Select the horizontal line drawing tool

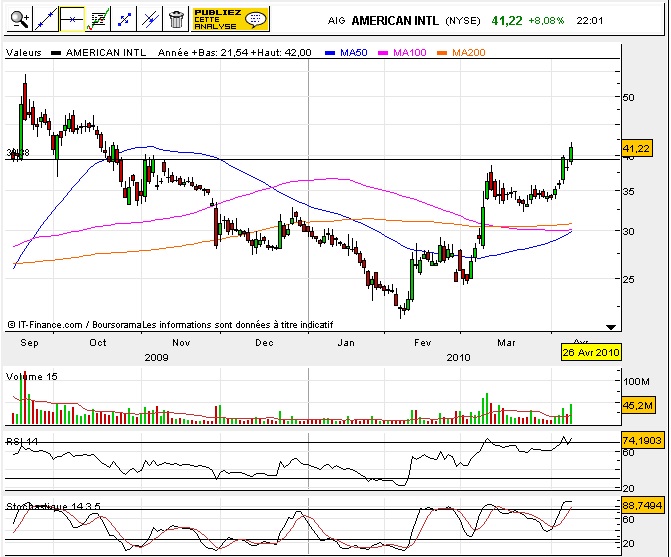(72, 19)
